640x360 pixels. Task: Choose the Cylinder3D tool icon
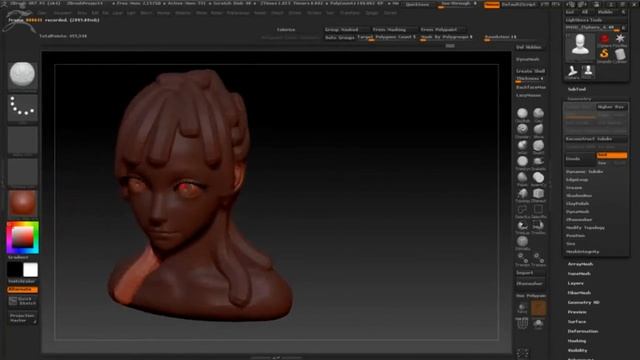pyautogui.click(x=620, y=54)
